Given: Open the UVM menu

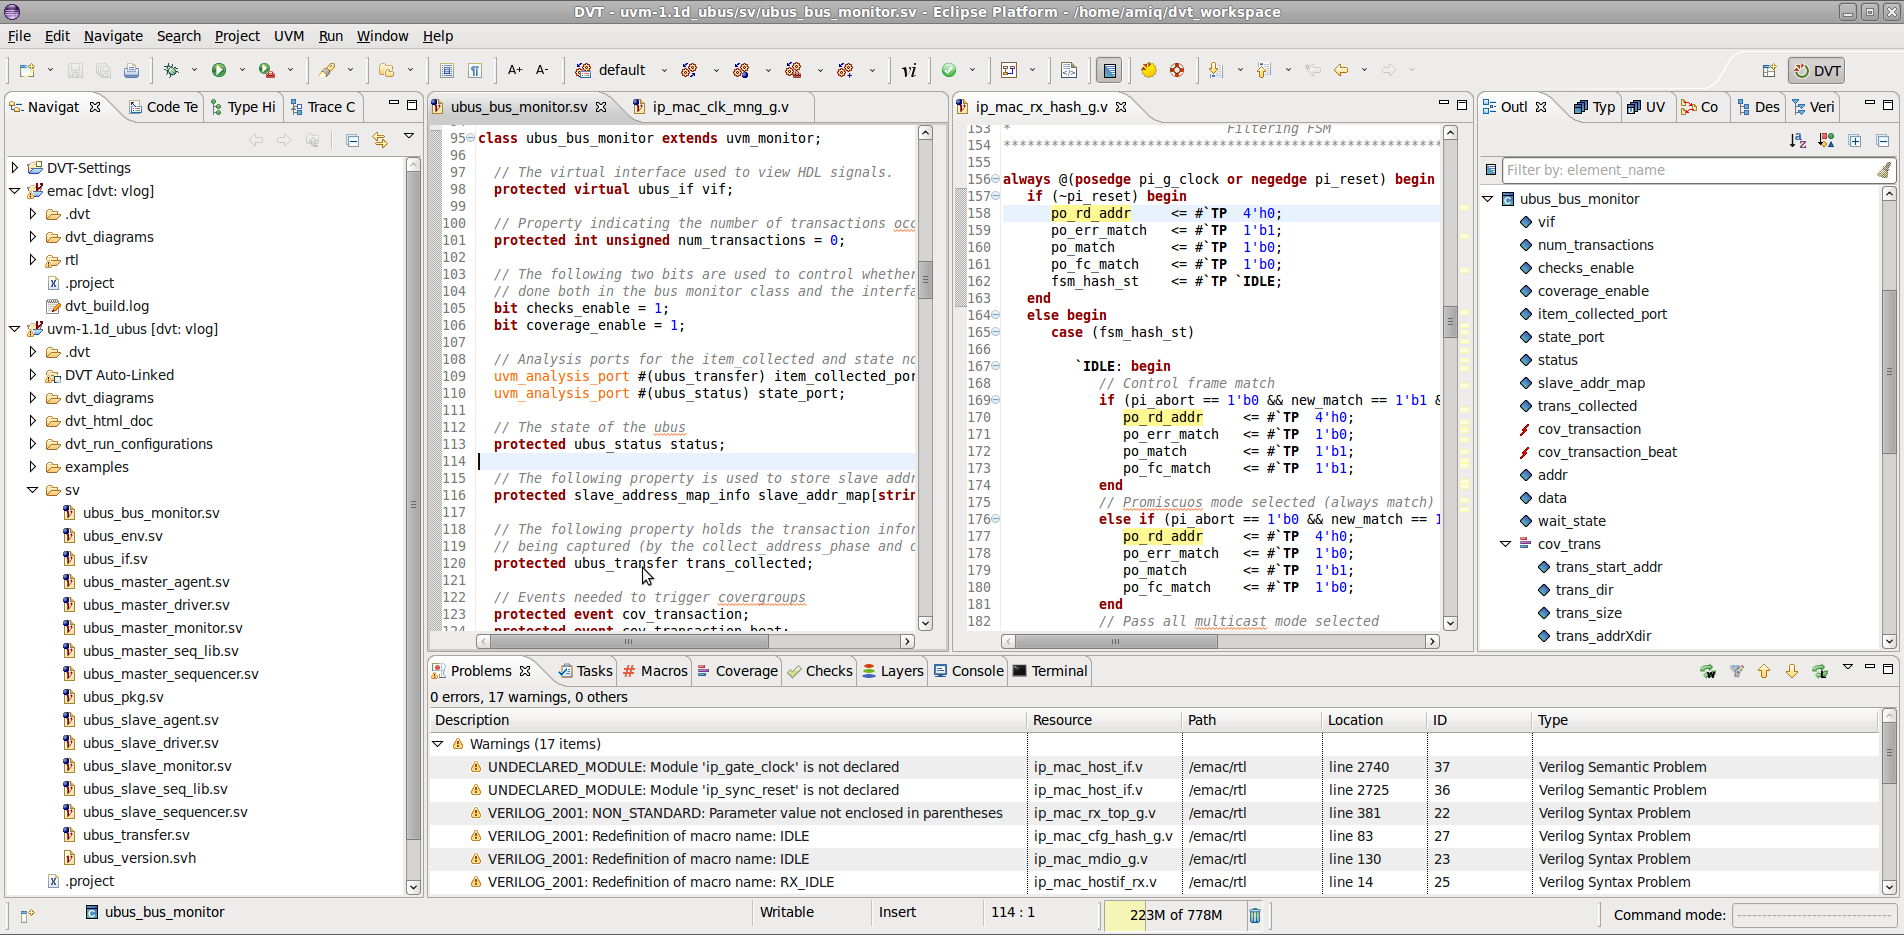Looking at the screenshot, I should click(x=288, y=36).
